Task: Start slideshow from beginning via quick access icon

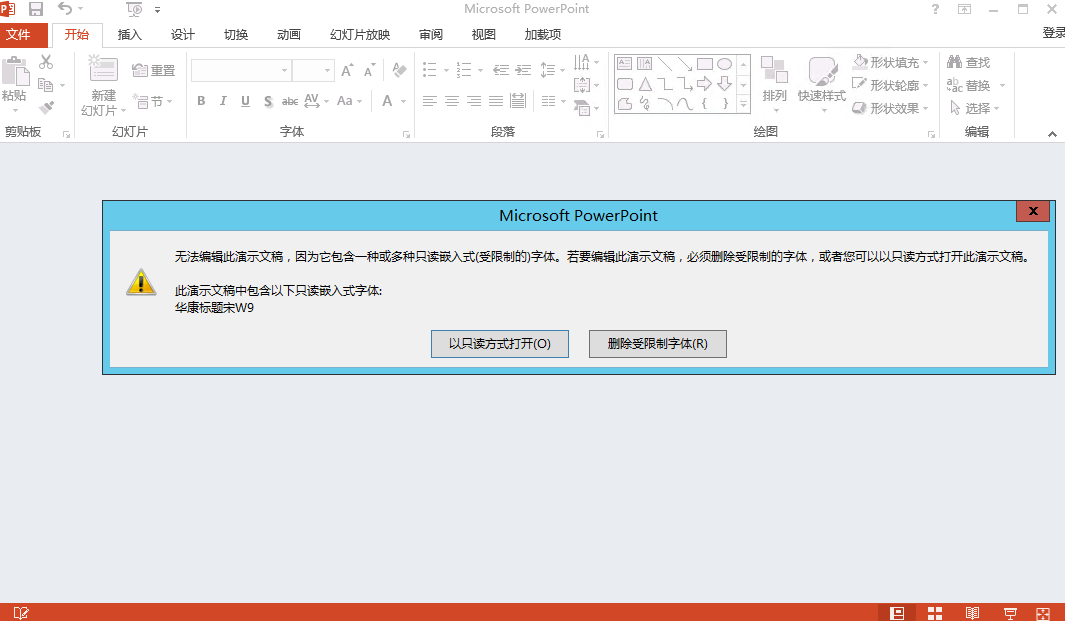Action: (x=134, y=10)
